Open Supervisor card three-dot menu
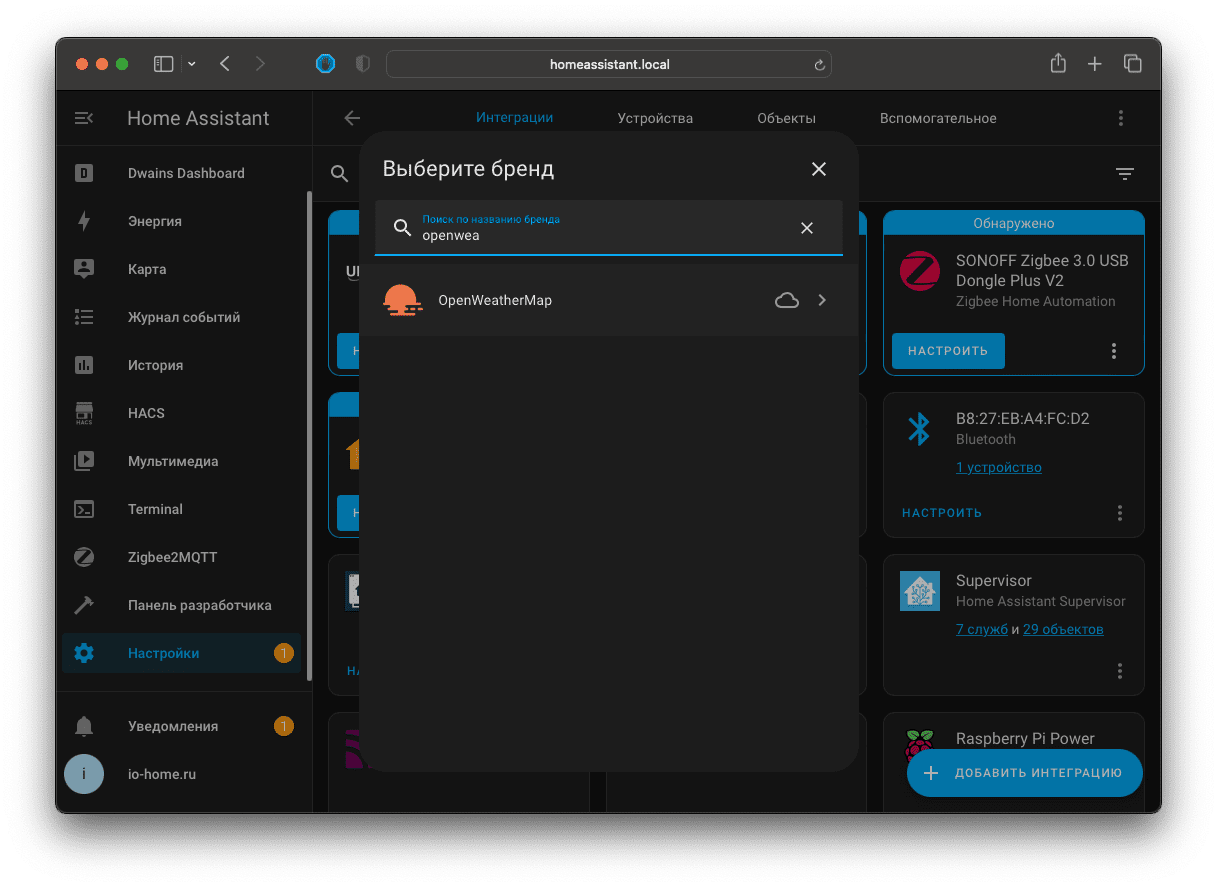Screen dimensions: 1217x887 pyautogui.click(x=1120, y=671)
